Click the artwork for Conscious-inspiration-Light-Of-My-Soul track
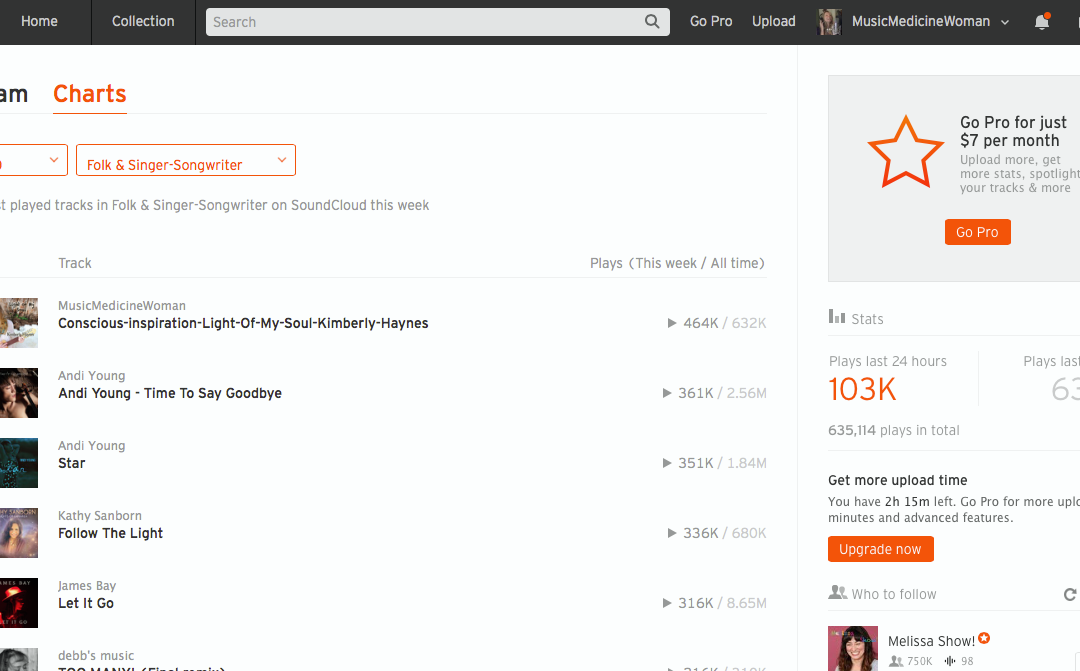The image size is (1080, 671). point(19,322)
